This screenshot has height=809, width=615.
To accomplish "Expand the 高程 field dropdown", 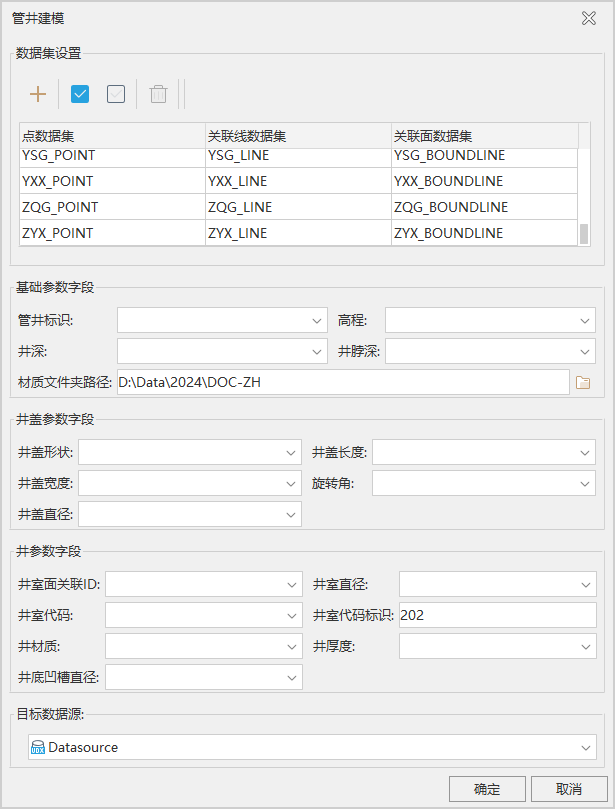I will pyautogui.click(x=490, y=320).
